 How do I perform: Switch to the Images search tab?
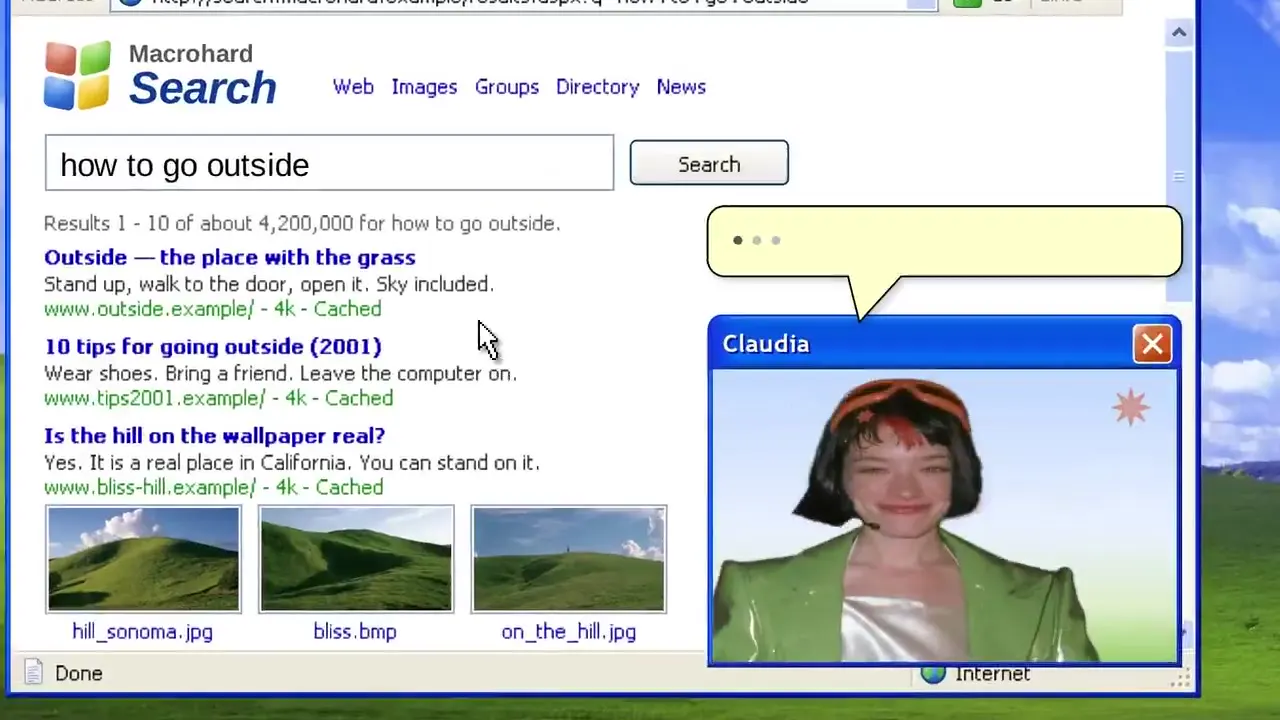(424, 87)
